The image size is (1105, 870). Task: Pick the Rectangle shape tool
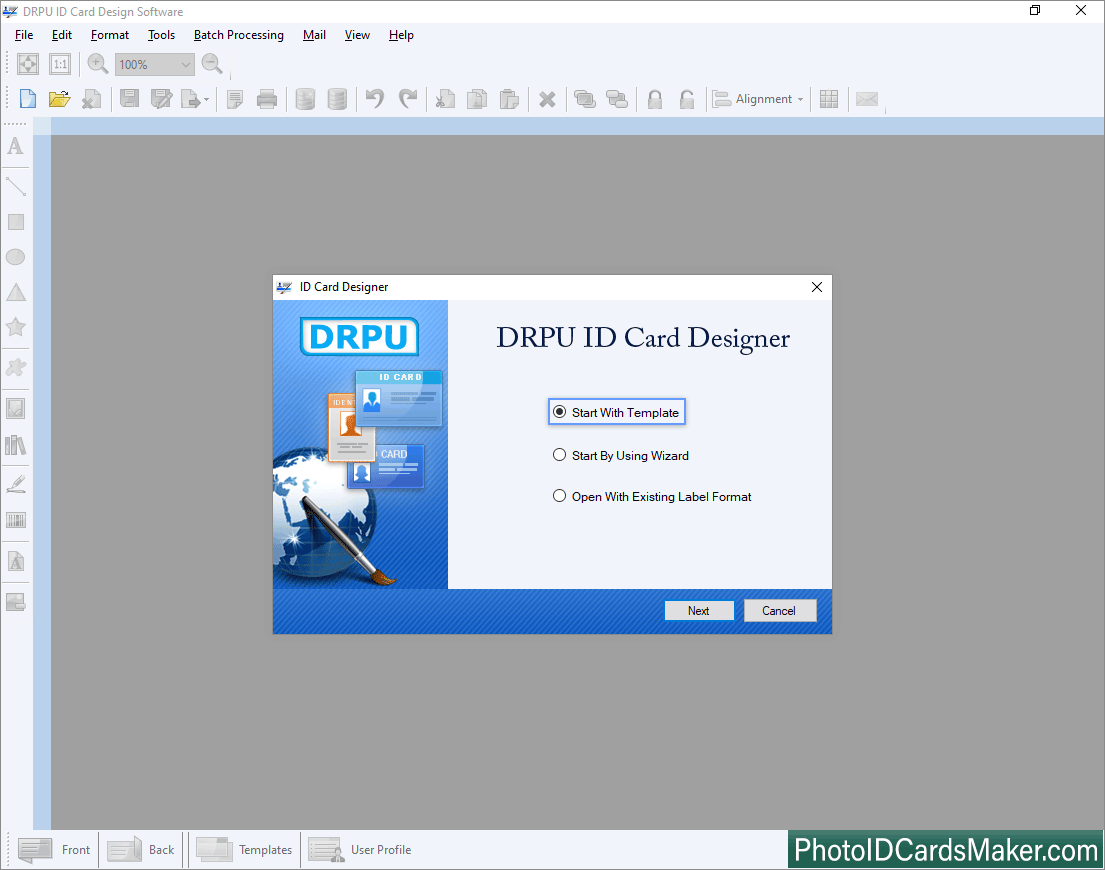[x=15, y=221]
